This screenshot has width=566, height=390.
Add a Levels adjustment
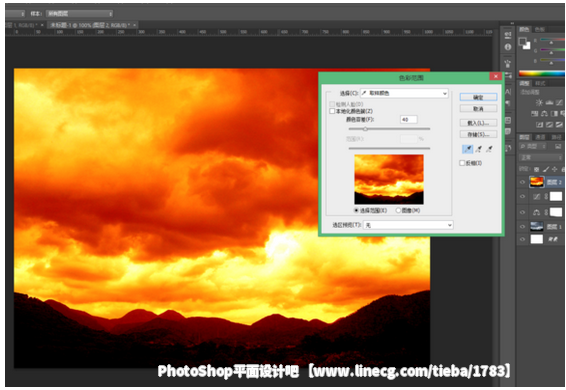[549, 103]
